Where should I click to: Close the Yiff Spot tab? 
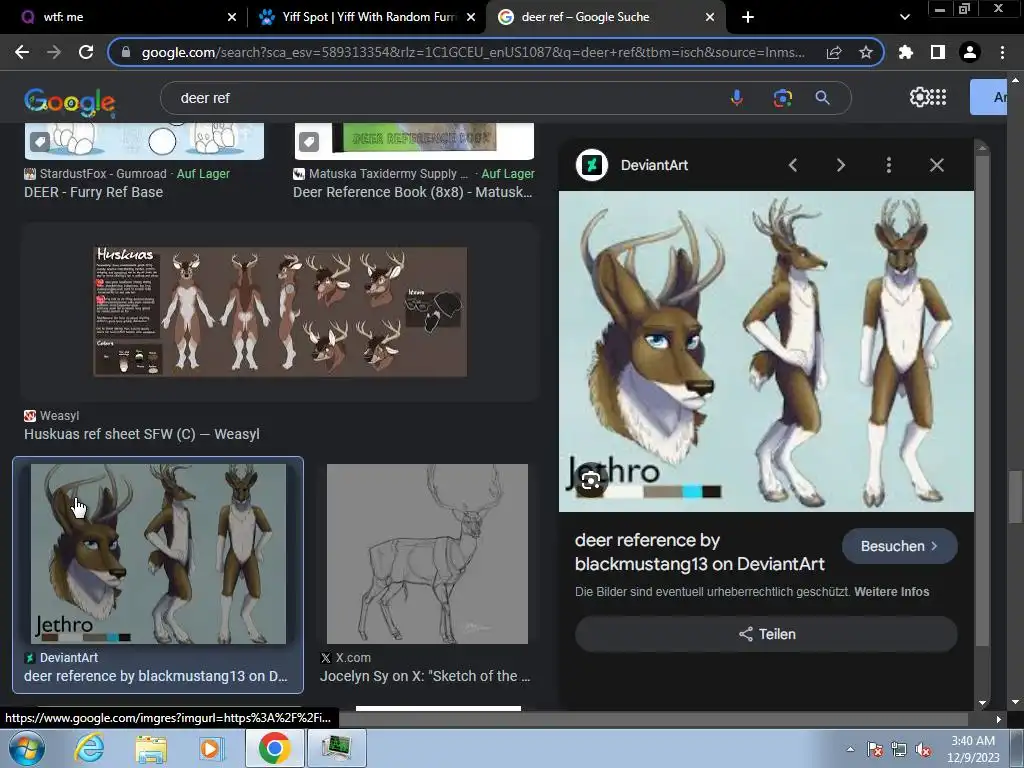tap(471, 17)
